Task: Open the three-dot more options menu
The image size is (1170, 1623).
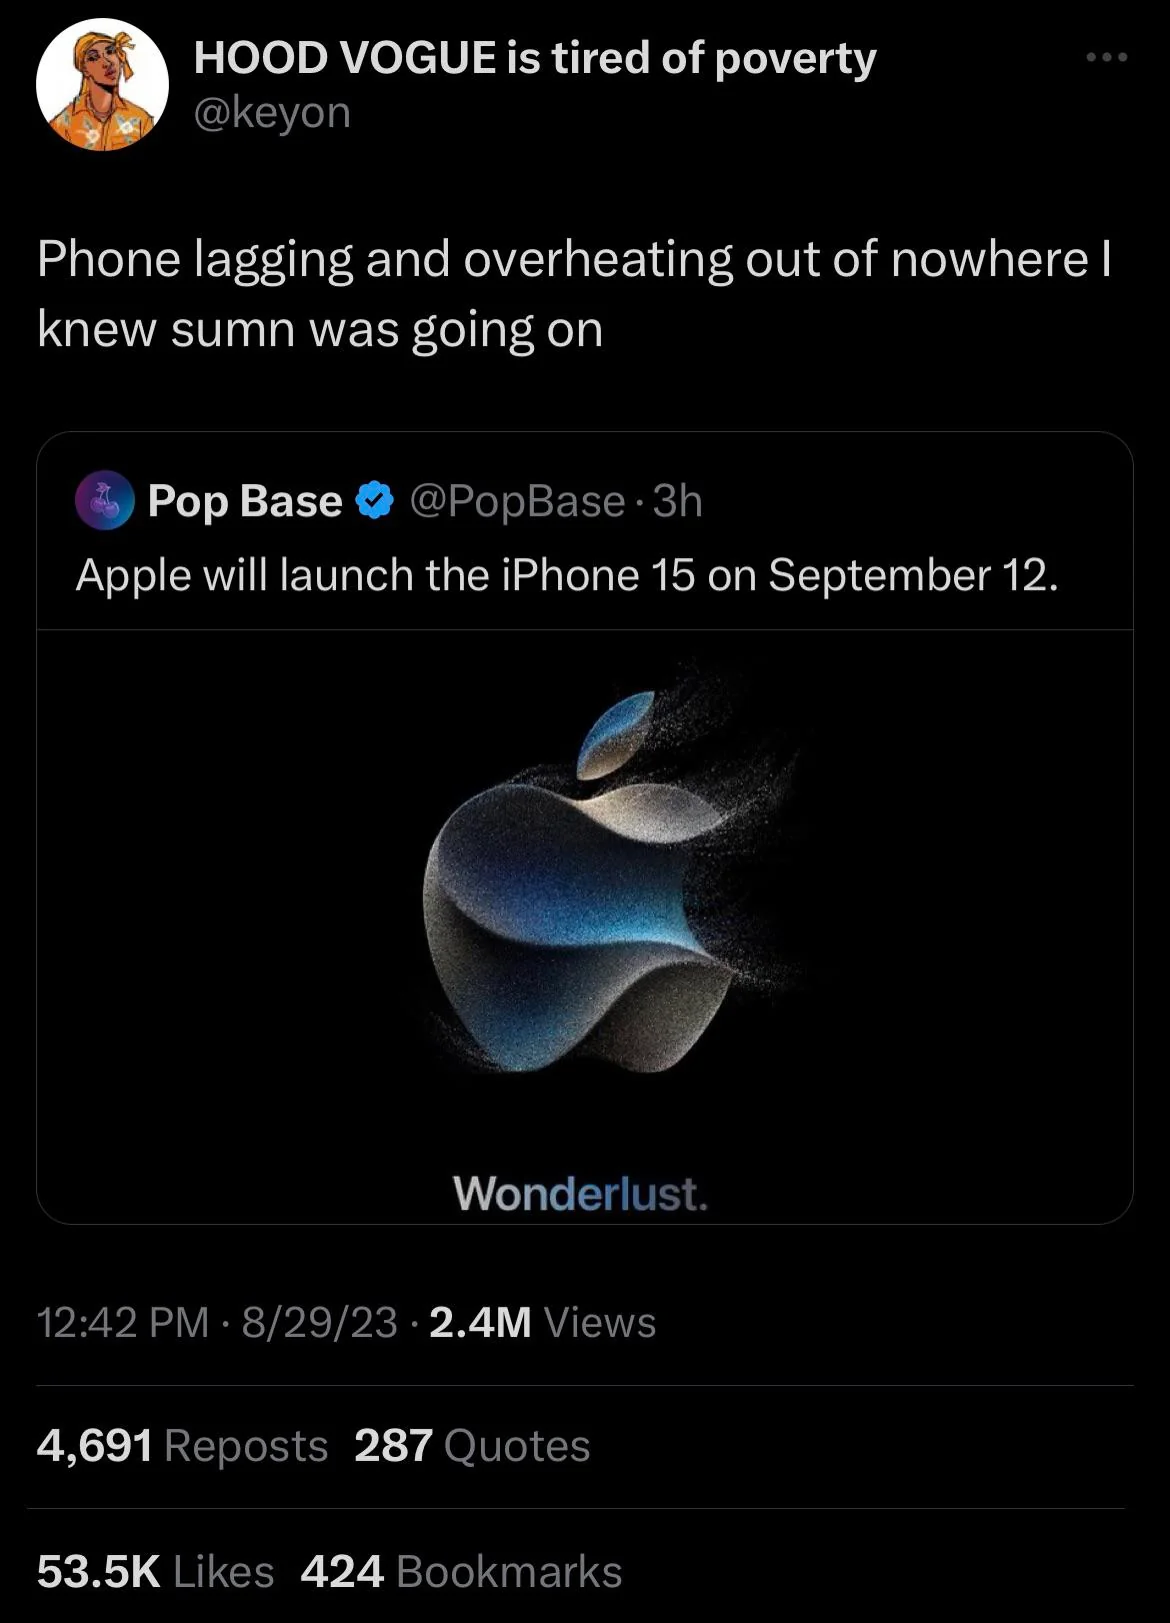Action: click(x=1107, y=58)
